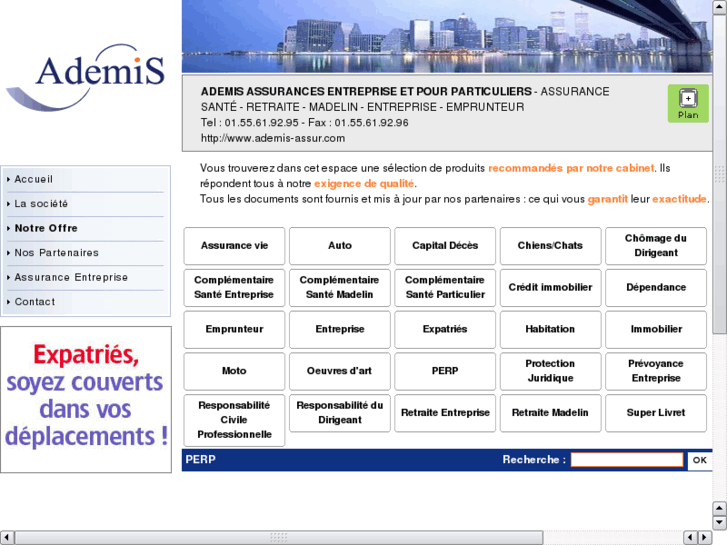The width and height of the screenshot is (727, 545).
Task: Click the Retraite Madelin button
Action: click(x=550, y=413)
